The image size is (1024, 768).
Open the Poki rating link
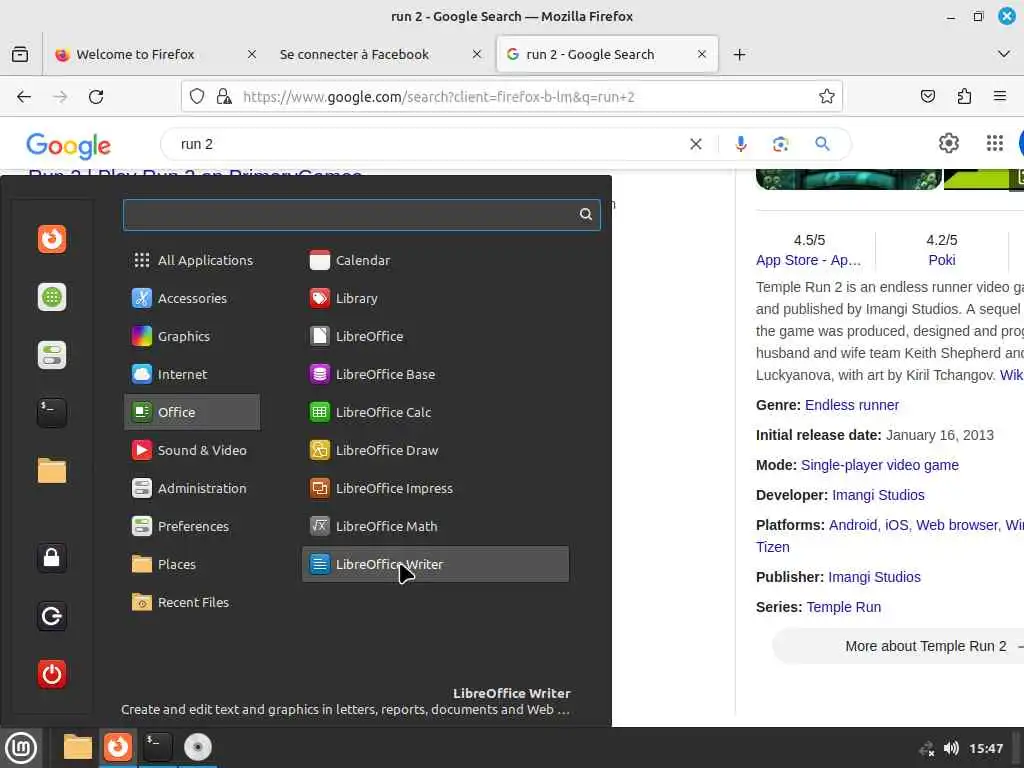[942, 260]
